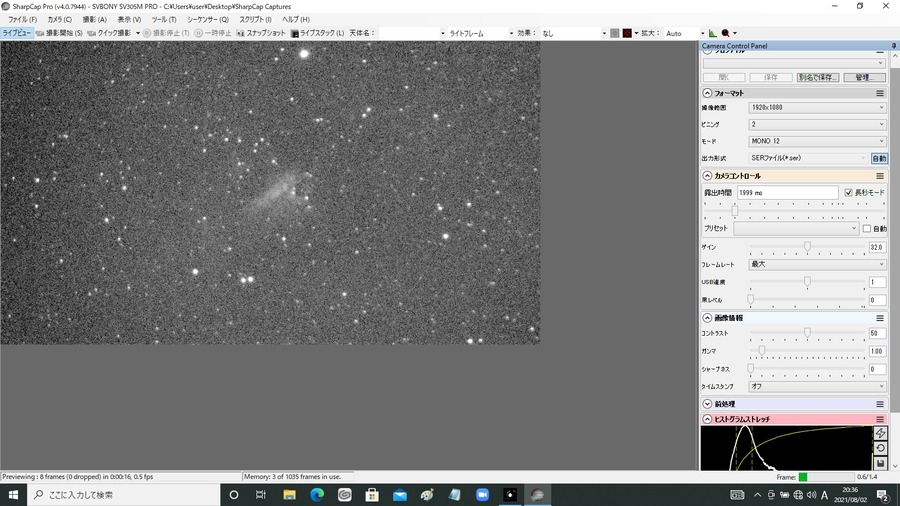This screenshot has height=506, width=900.
Task: Open スクリプト (I) menu
Action: click(x=255, y=20)
